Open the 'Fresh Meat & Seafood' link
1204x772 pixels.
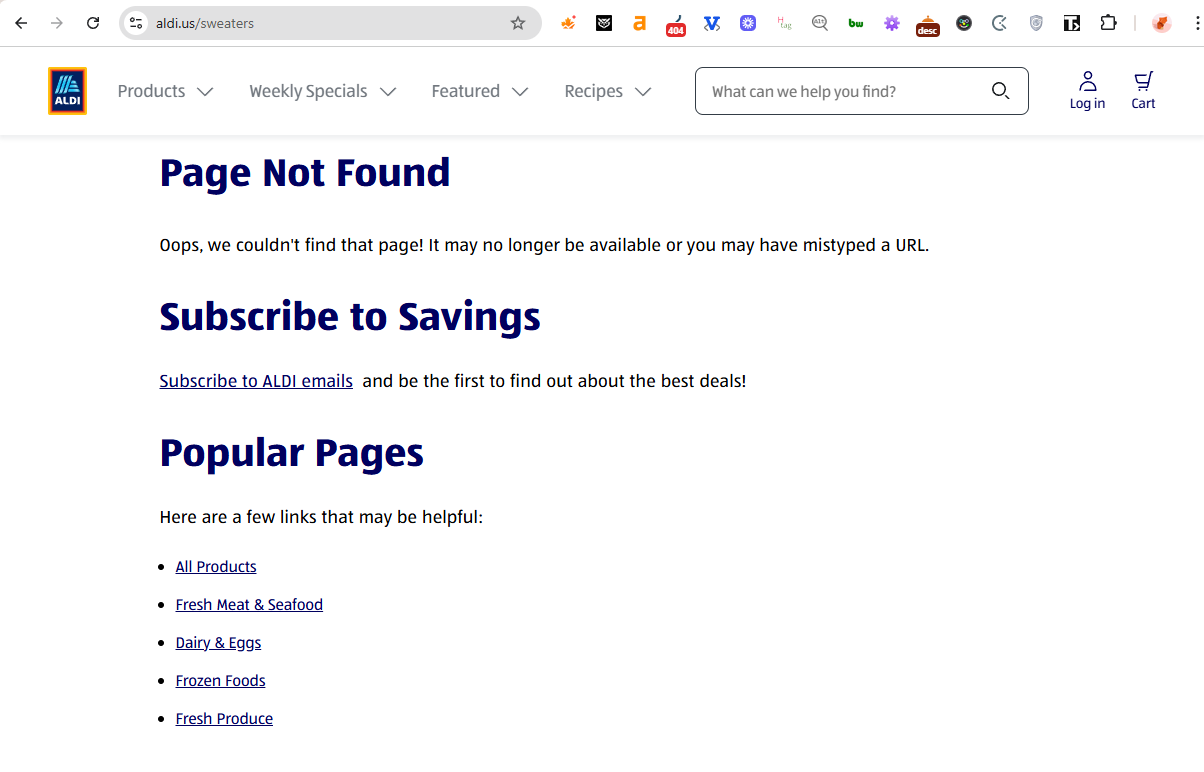point(249,605)
